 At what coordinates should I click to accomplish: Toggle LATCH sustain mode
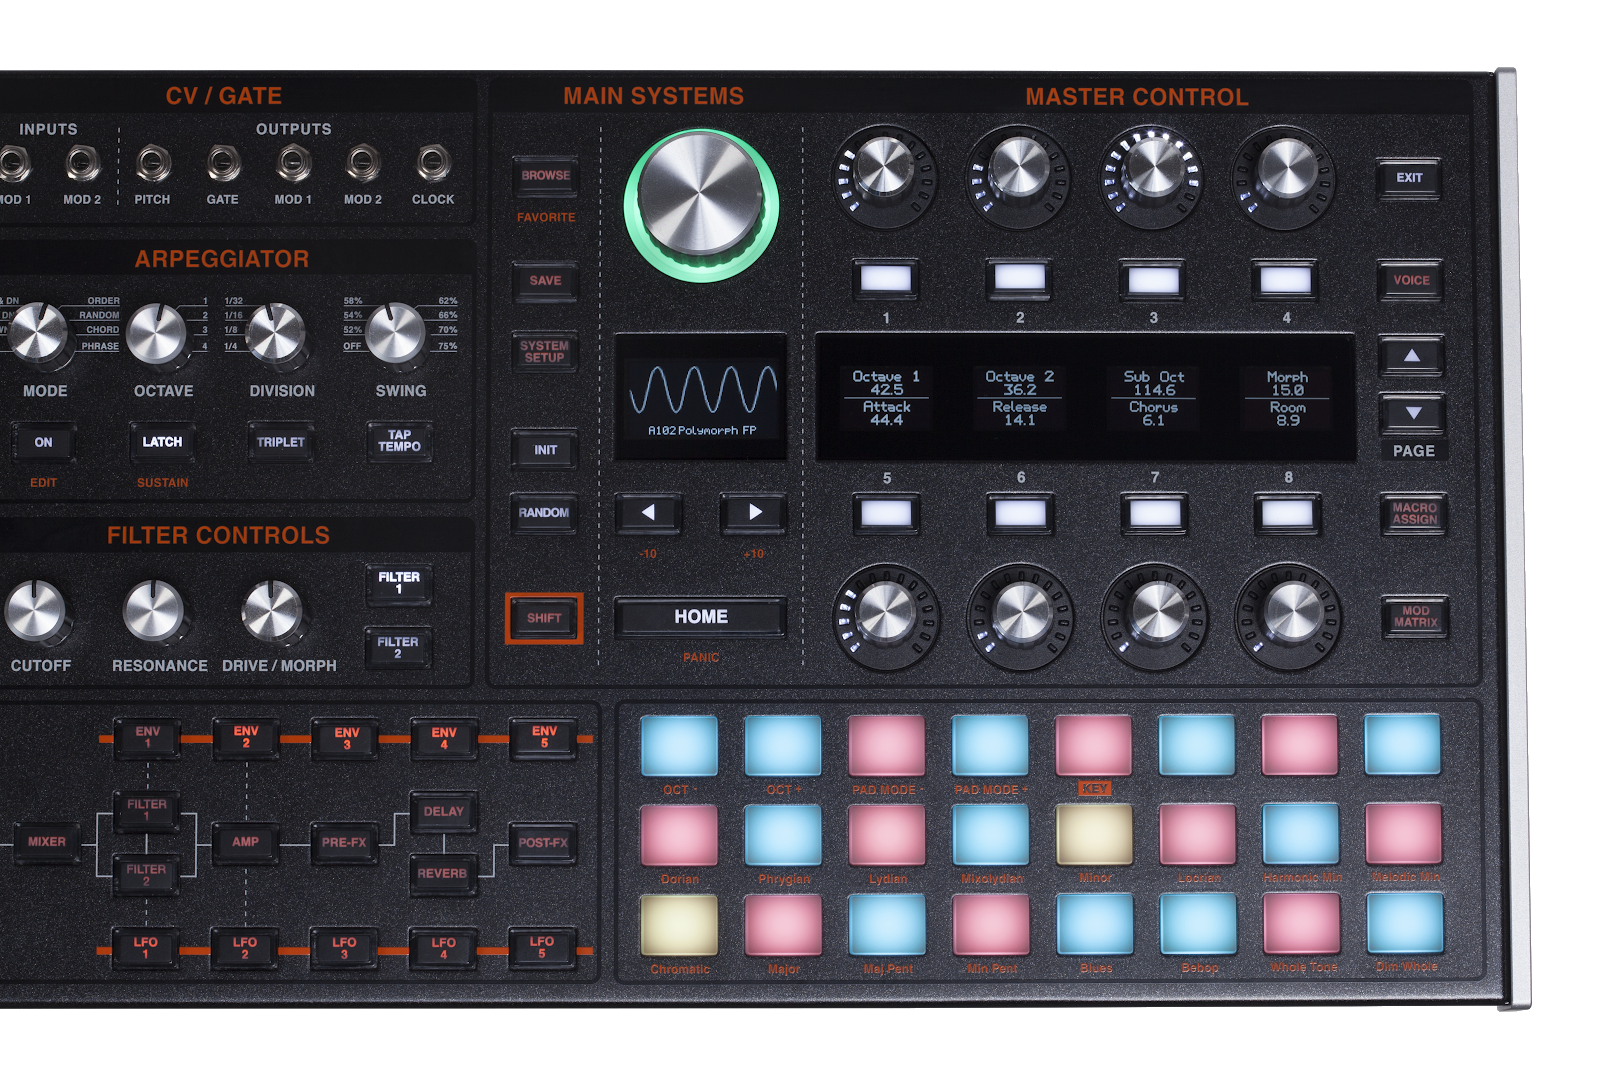[162, 441]
